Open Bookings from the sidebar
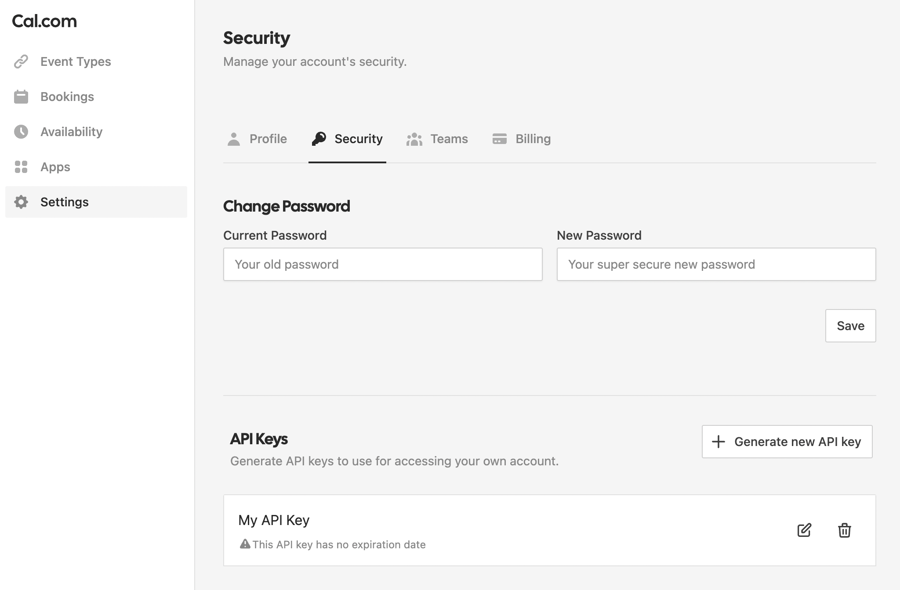 pos(67,96)
